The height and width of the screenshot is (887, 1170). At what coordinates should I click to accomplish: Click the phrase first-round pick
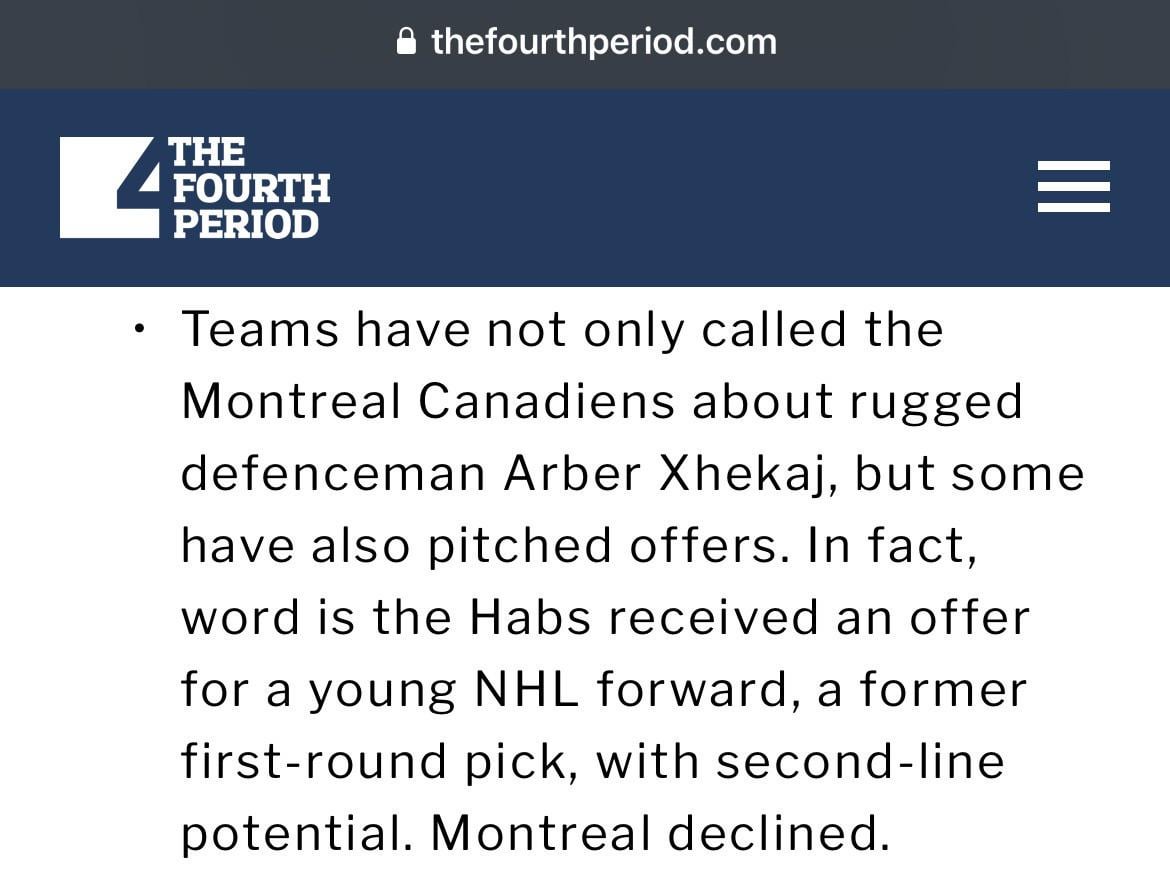click(x=377, y=761)
